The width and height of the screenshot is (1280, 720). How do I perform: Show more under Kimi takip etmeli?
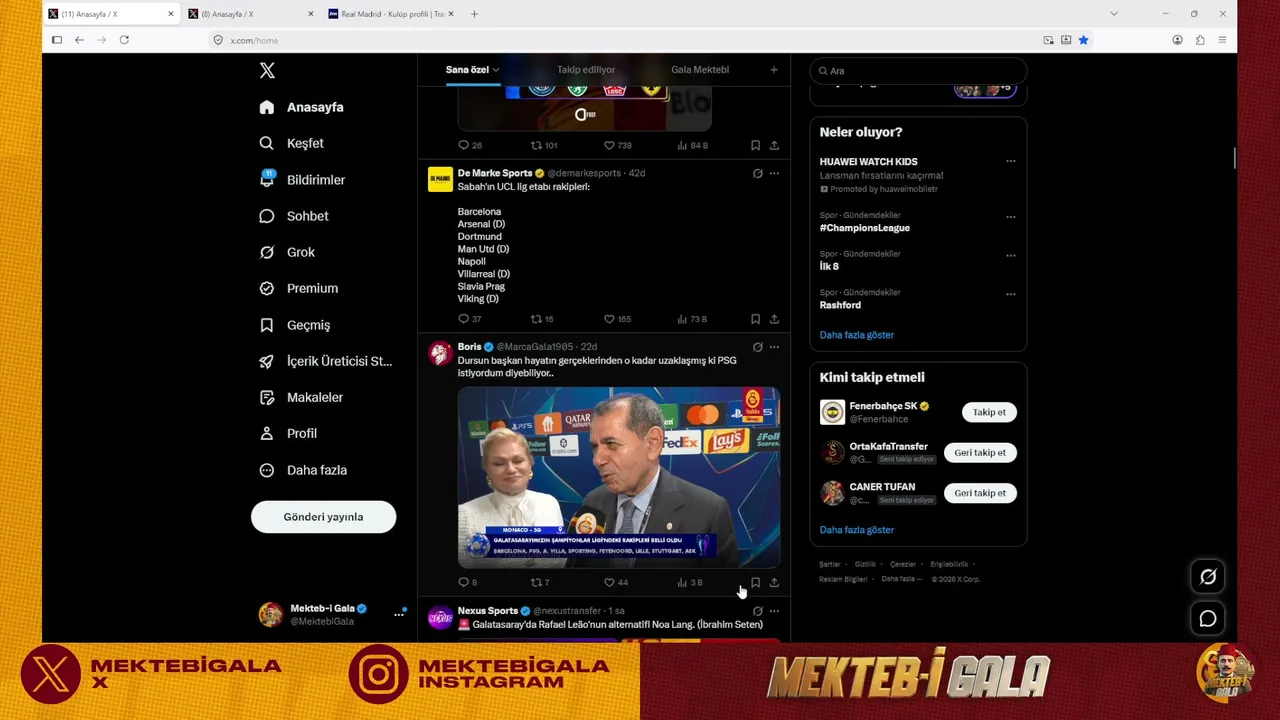(857, 530)
